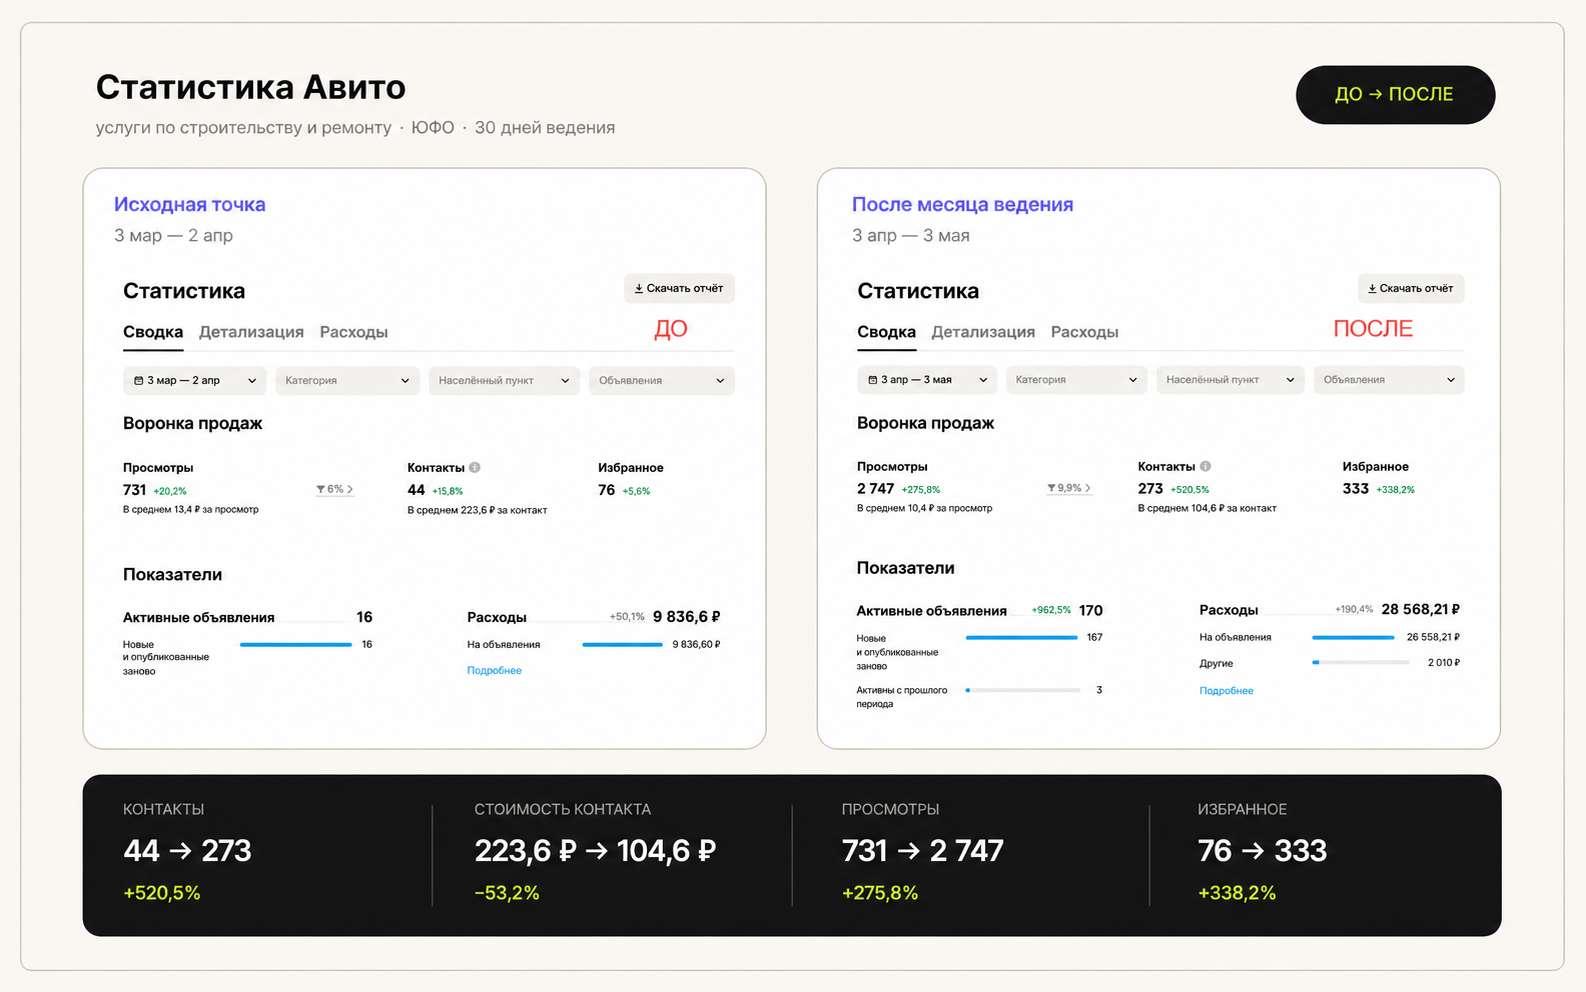The image size is (1586, 992).
Task: Open Объявления dropdown in the left panel
Action: tap(661, 380)
